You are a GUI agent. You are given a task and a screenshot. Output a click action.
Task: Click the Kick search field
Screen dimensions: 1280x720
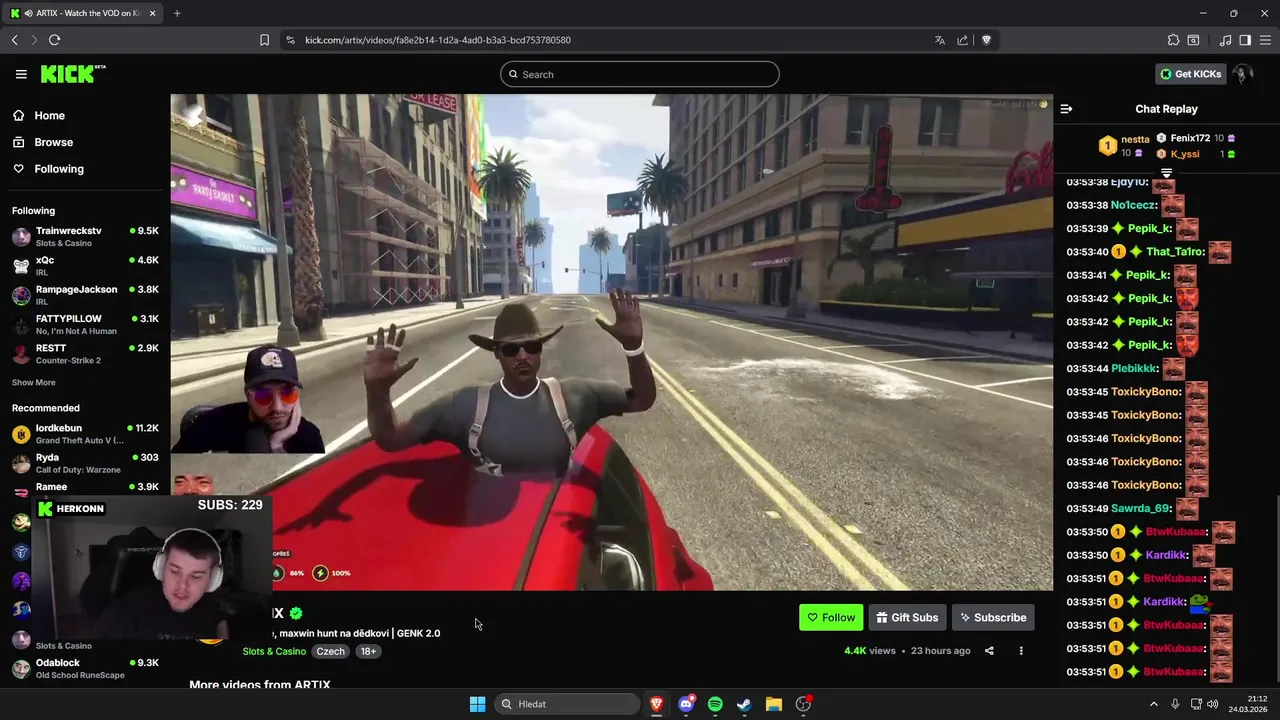640,74
